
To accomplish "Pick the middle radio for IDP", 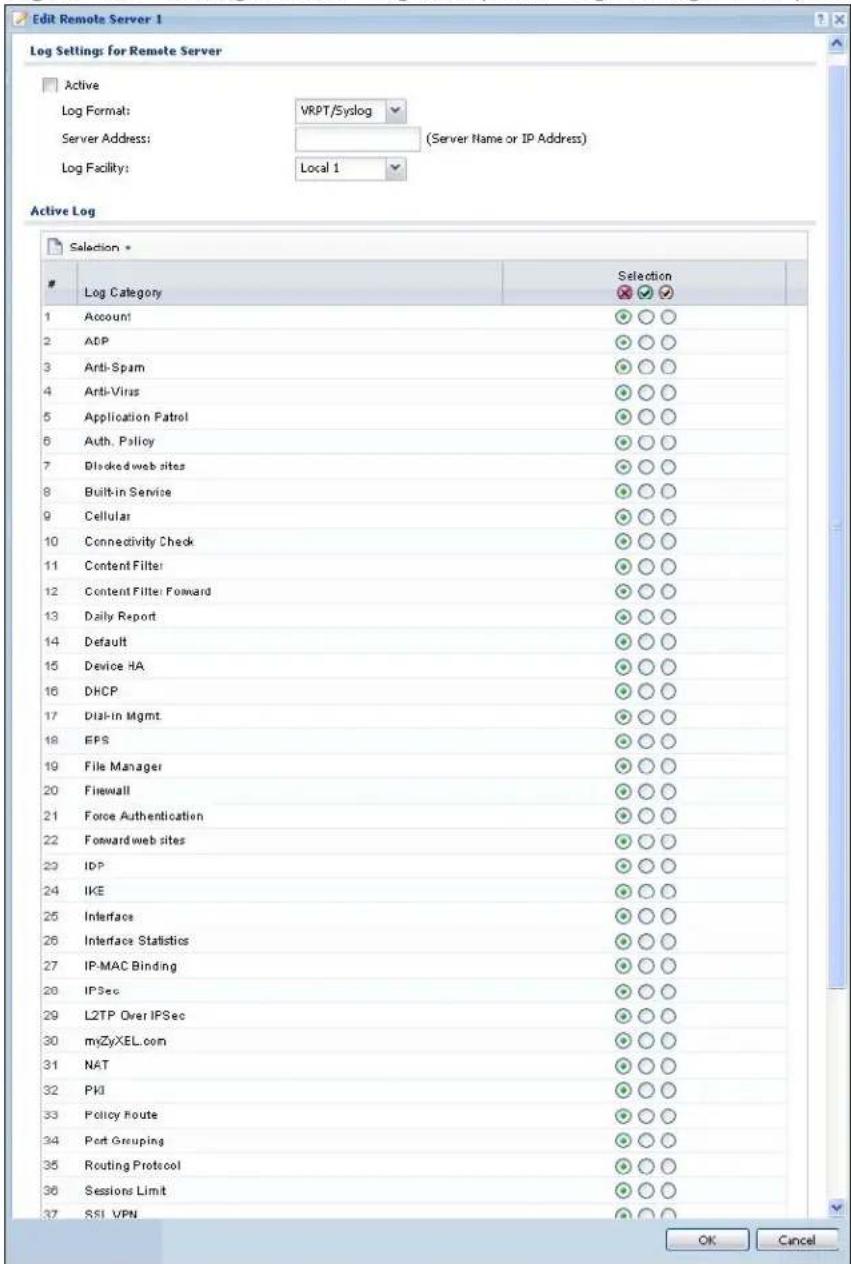I will point(648,866).
